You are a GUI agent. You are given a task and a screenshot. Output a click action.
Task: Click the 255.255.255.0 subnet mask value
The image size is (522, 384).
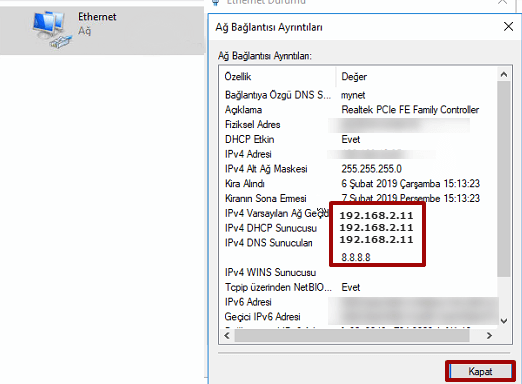tap(371, 169)
